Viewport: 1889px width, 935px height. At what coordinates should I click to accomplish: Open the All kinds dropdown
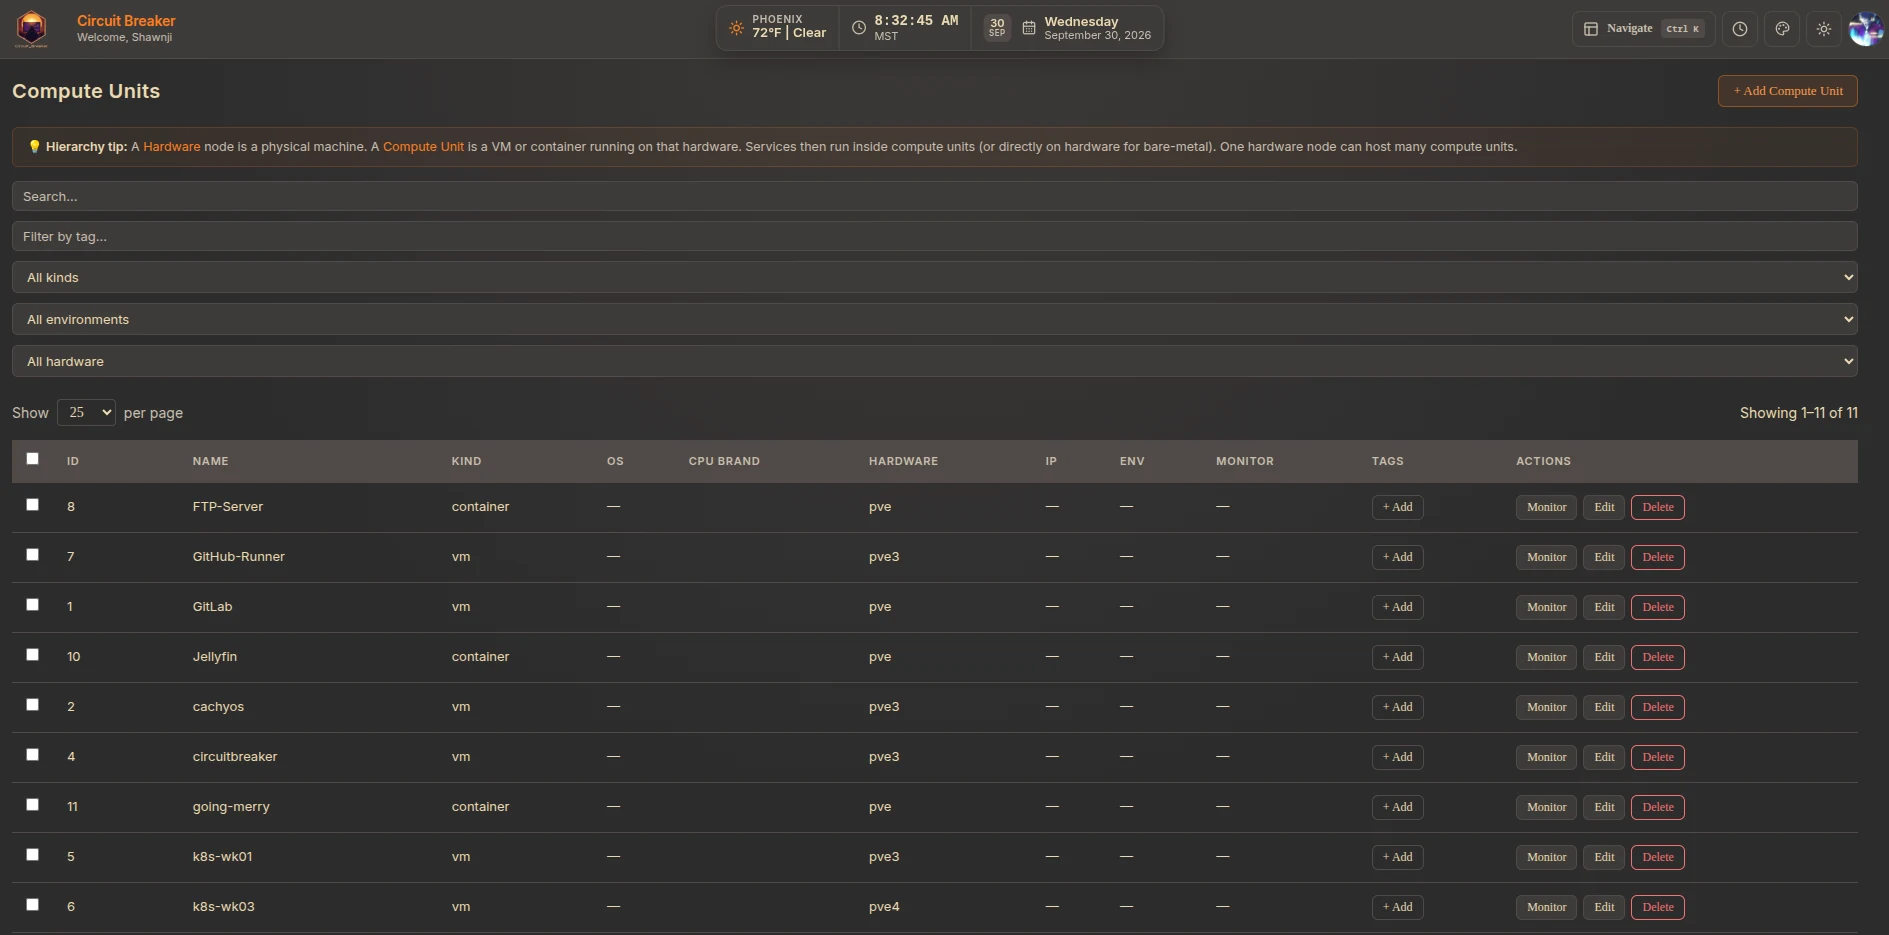pos(935,277)
